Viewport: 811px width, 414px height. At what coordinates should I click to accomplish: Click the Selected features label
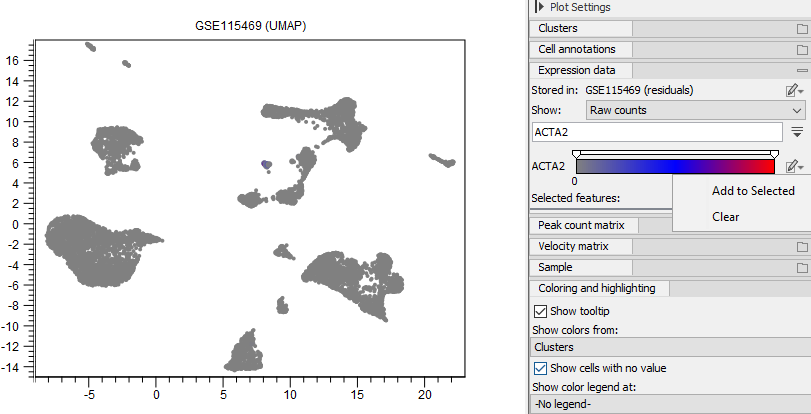pos(576,198)
